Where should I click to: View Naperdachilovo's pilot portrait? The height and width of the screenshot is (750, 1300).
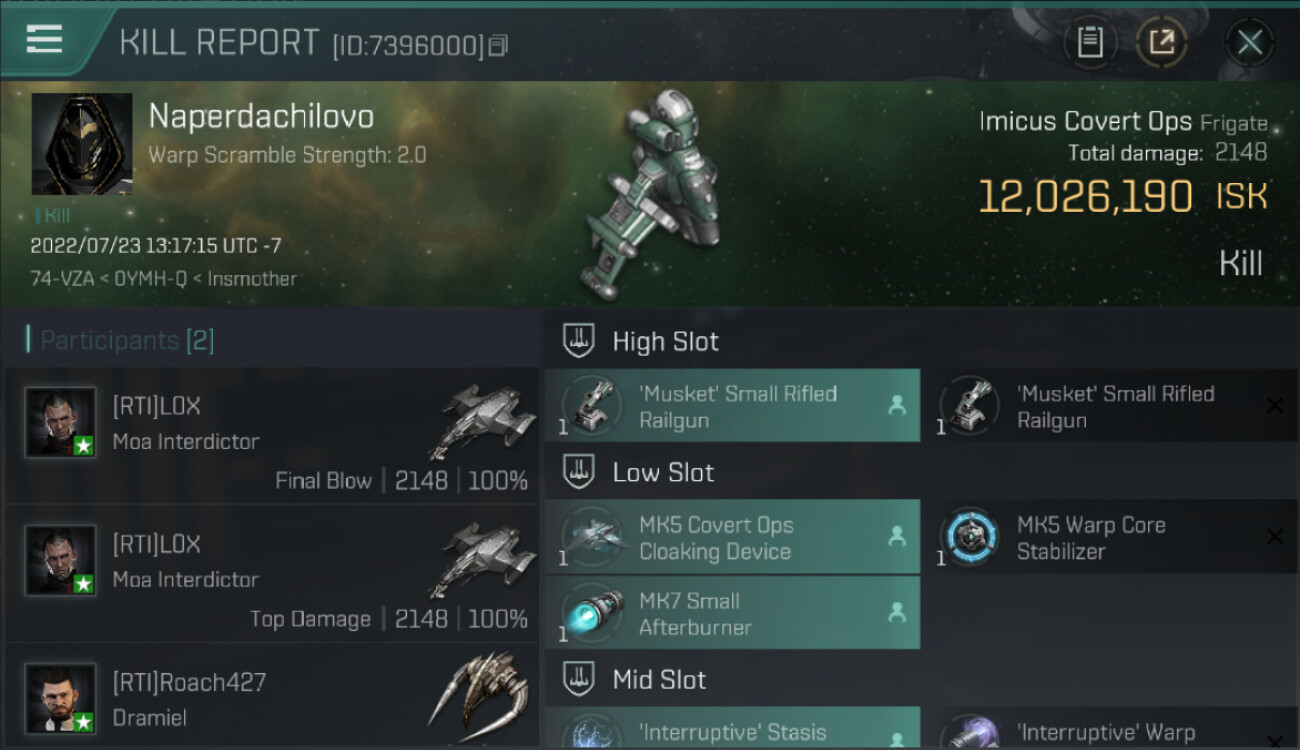click(x=82, y=144)
